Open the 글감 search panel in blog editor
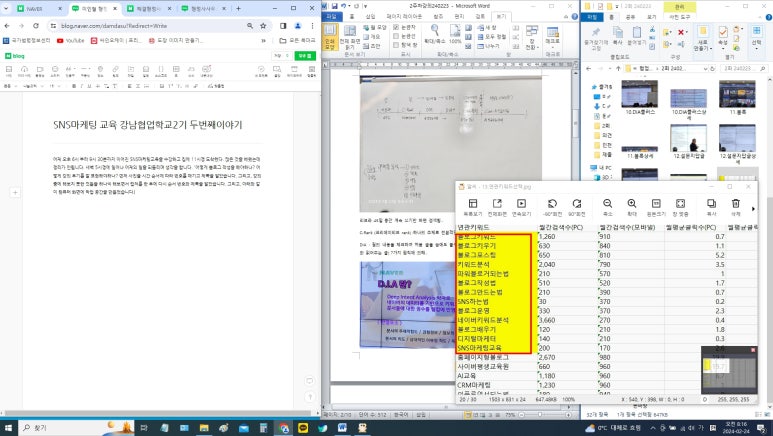Viewport: 773px width, 436px height. pyautogui.click(x=277, y=71)
